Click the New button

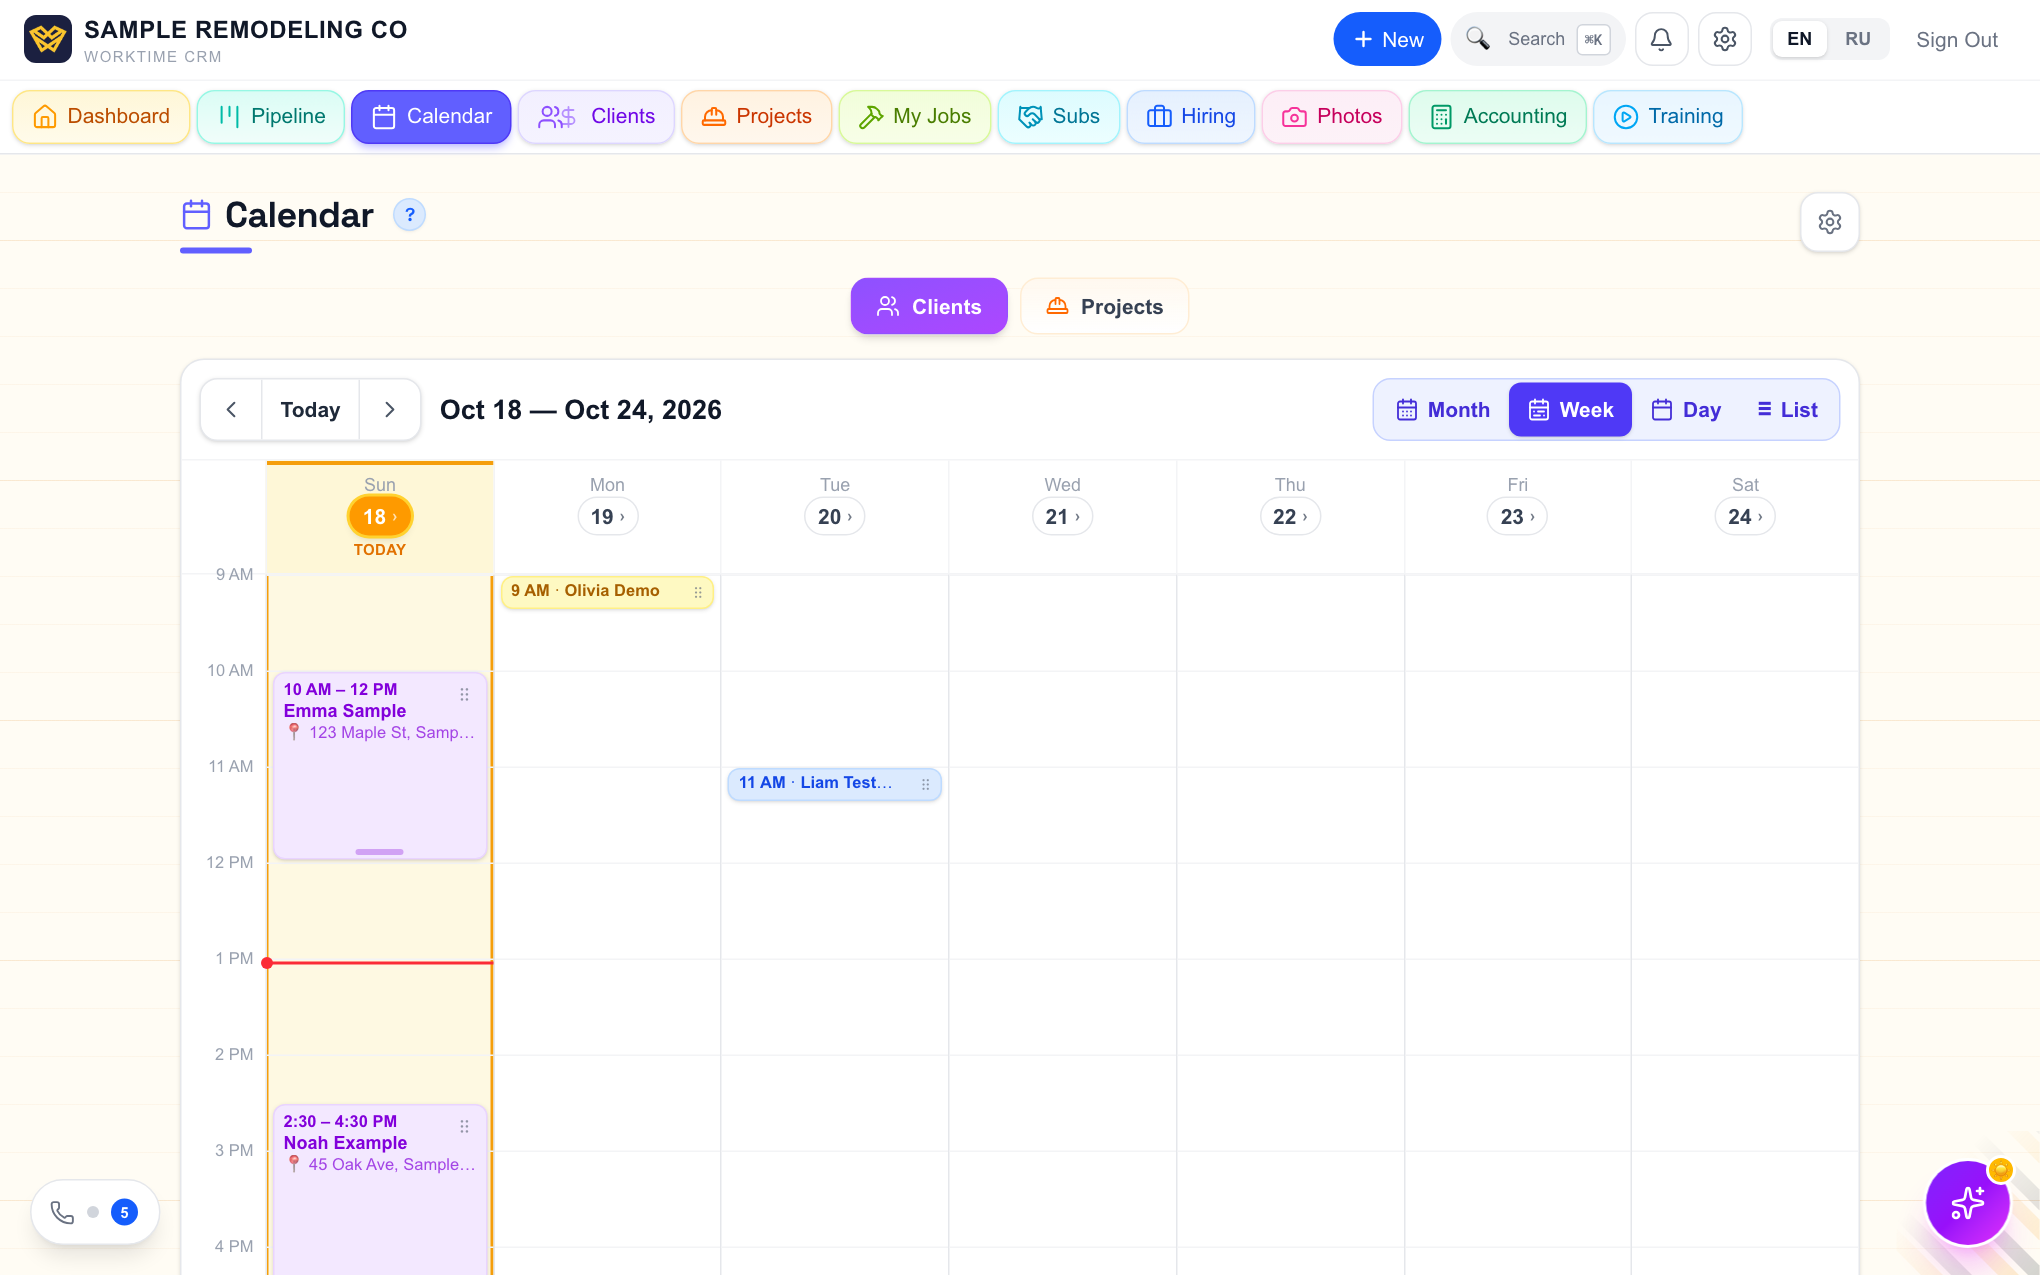(1387, 40)
